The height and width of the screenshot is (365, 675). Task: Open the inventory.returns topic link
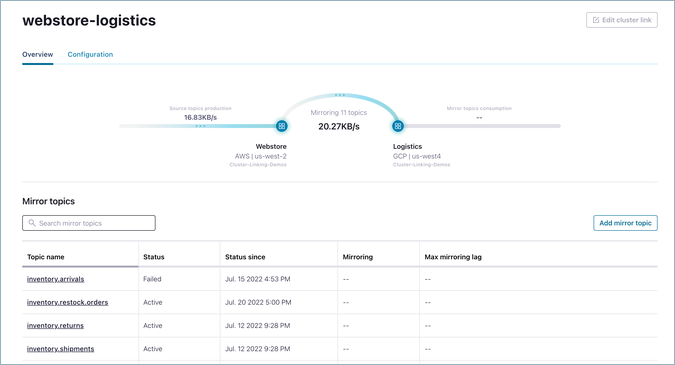coord(55,325)
